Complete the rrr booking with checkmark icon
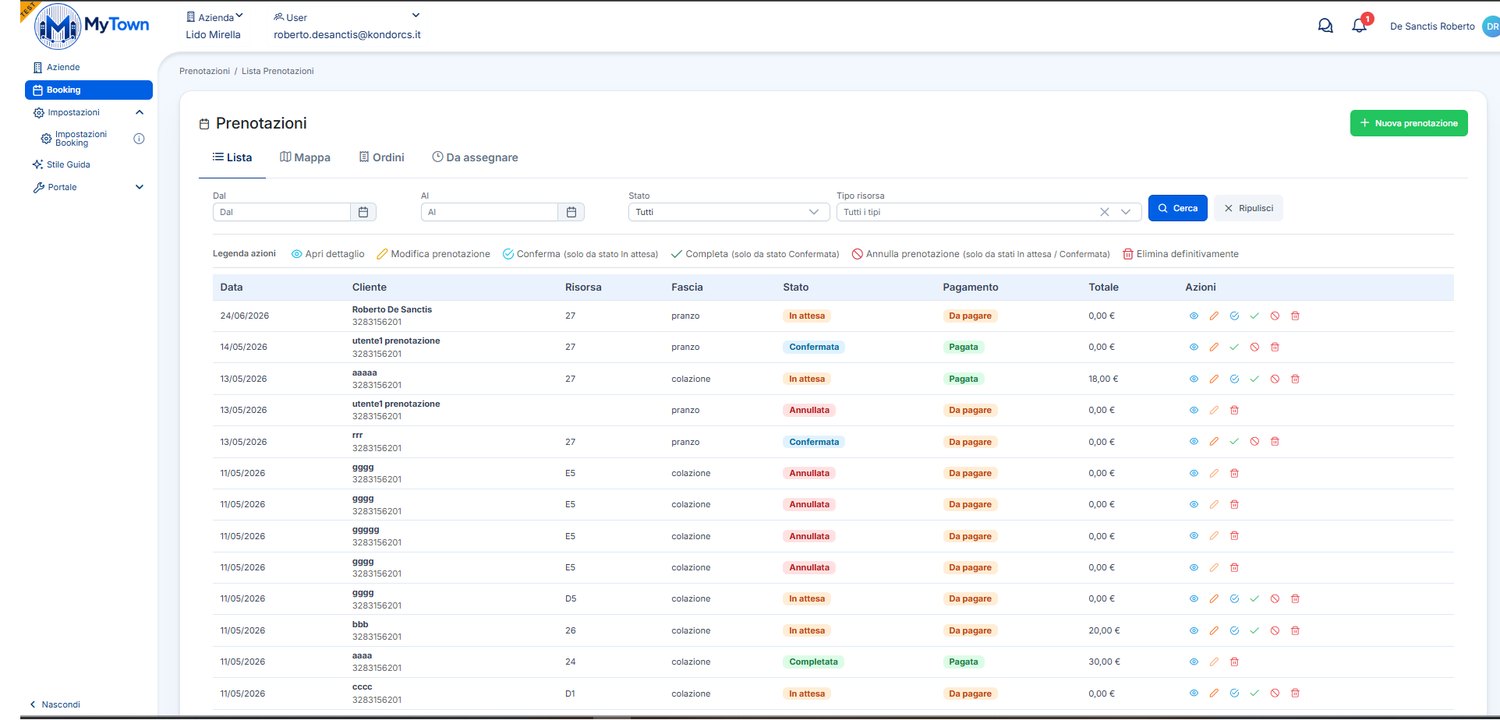1500x720 pixels. click(1234, 442)
